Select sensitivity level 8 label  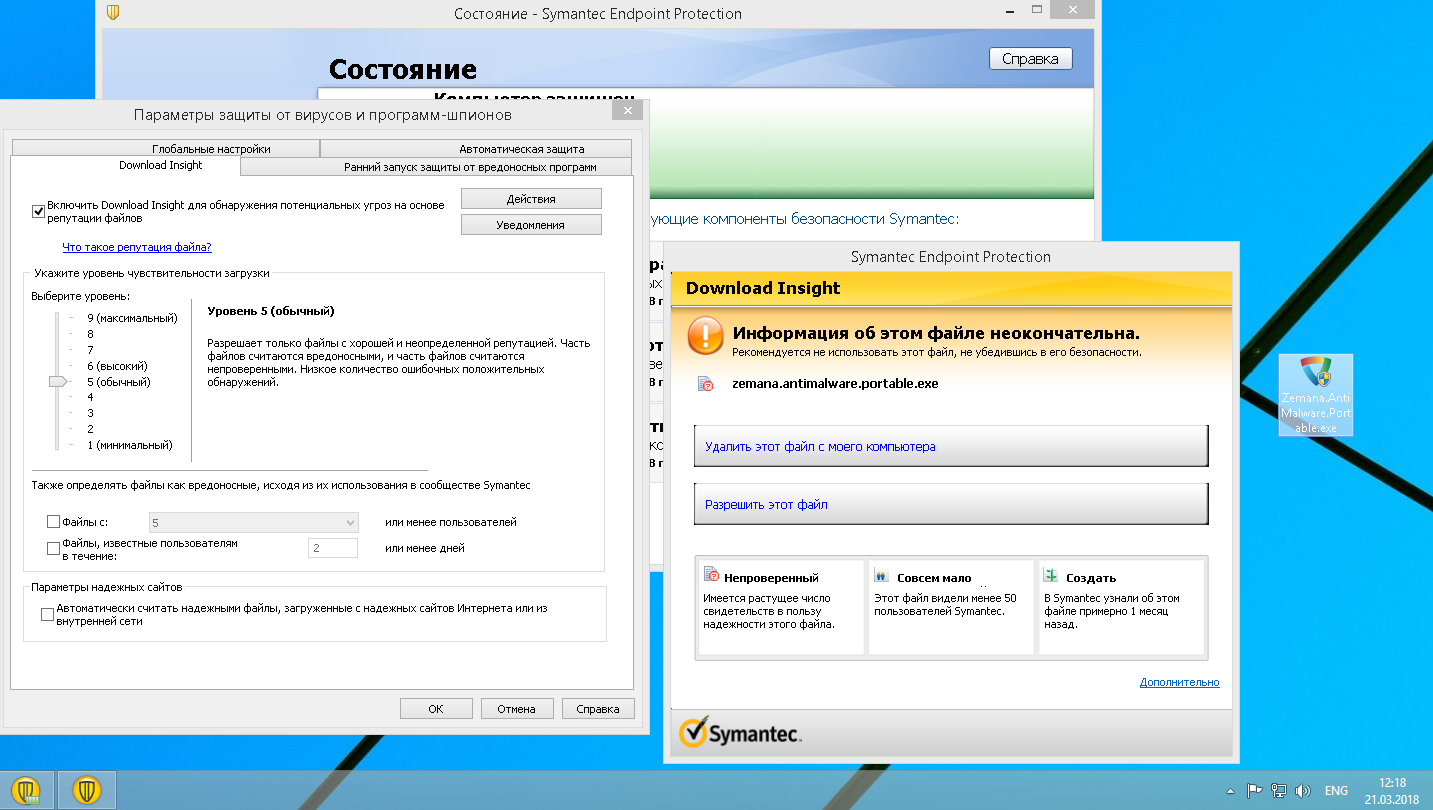click(x=91, y=334)
